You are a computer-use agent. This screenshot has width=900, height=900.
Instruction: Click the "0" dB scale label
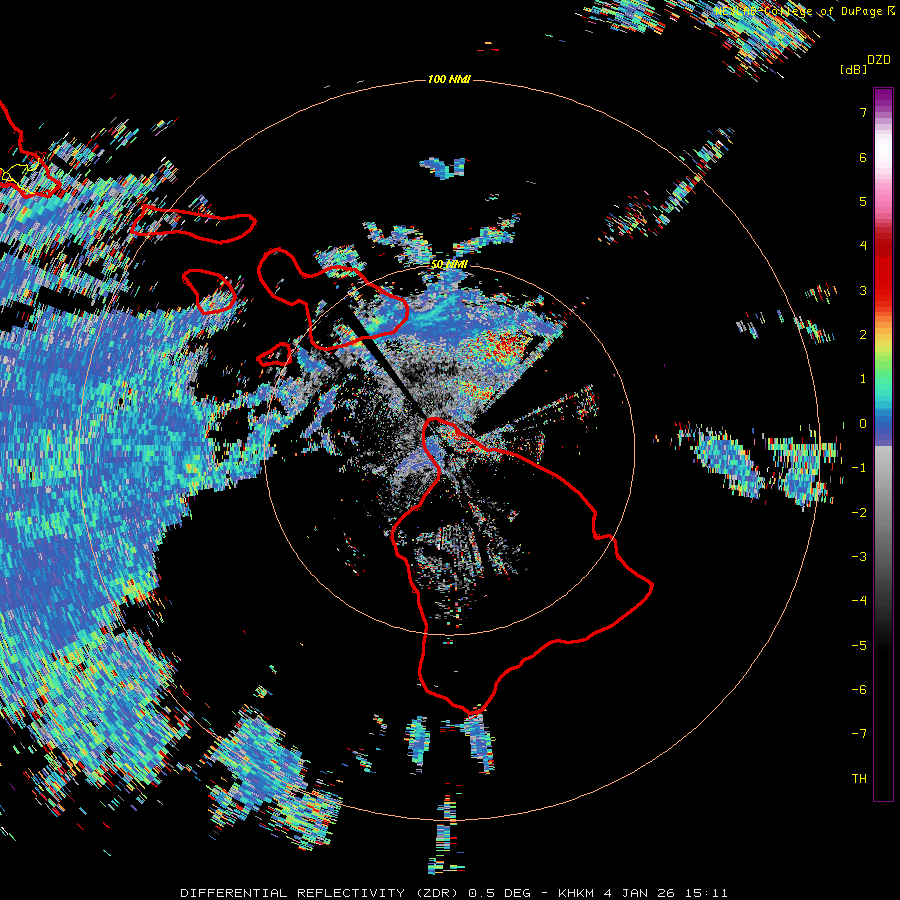click(863, 424)
